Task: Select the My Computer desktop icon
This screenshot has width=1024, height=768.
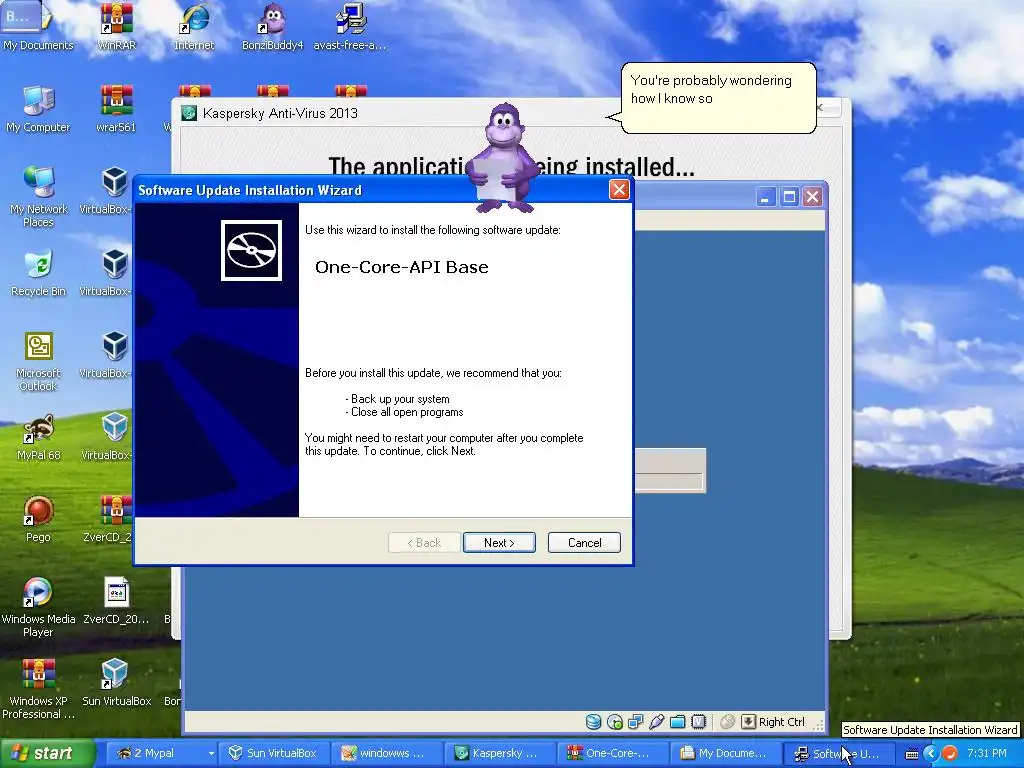Action: tap(38, 109)
